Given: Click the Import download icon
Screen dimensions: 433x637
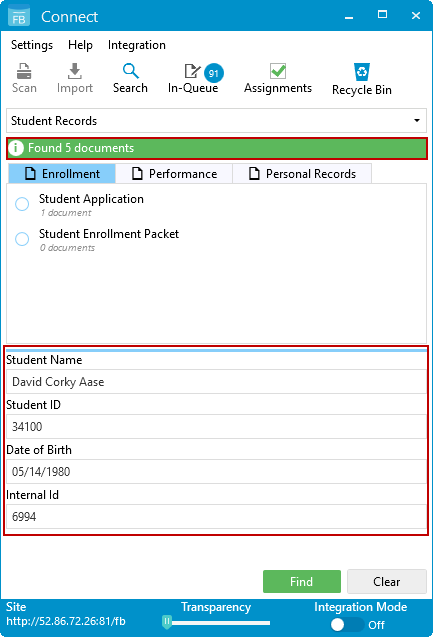Looking at the screenshot, I should [74, 72].
